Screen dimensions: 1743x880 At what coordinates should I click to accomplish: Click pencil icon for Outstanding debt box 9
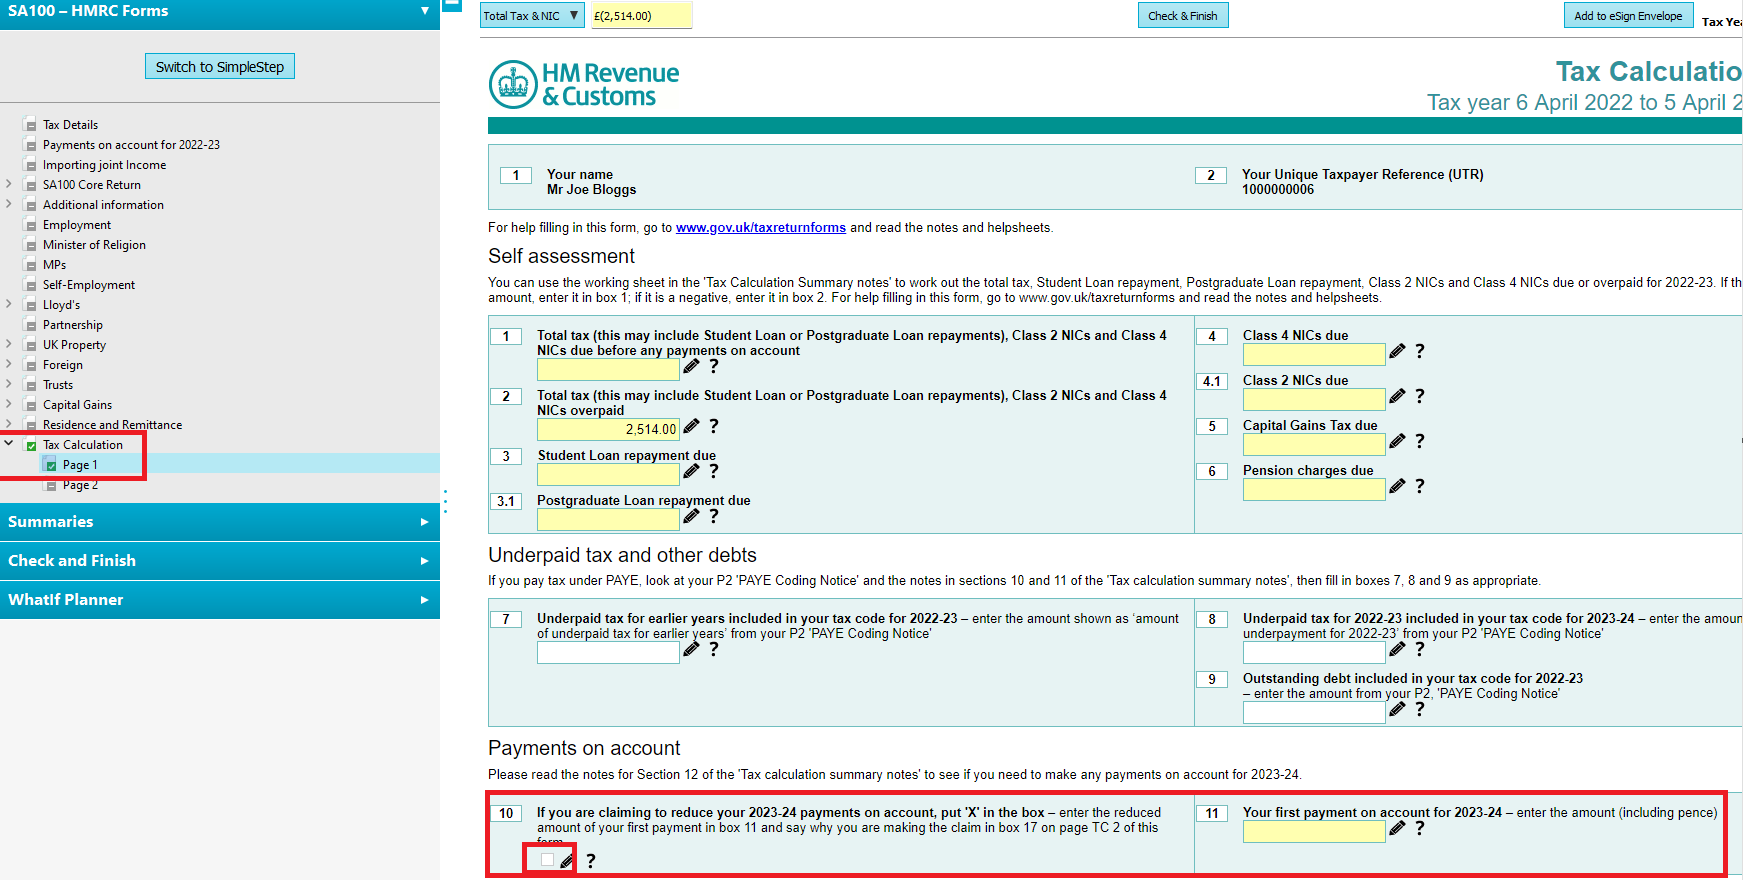click(1397, 709)
